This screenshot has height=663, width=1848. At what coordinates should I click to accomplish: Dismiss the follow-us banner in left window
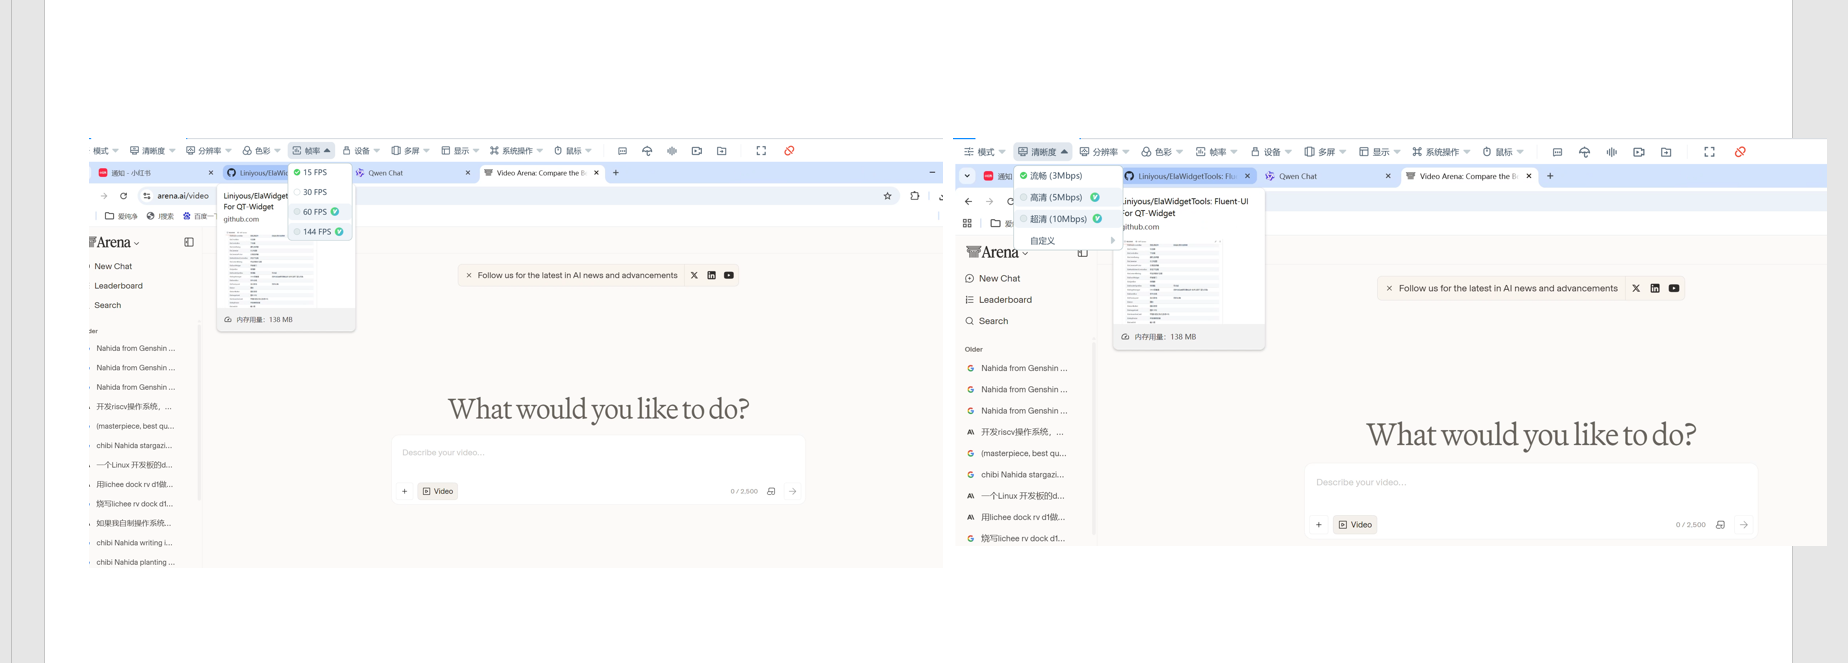pos(469,275)
